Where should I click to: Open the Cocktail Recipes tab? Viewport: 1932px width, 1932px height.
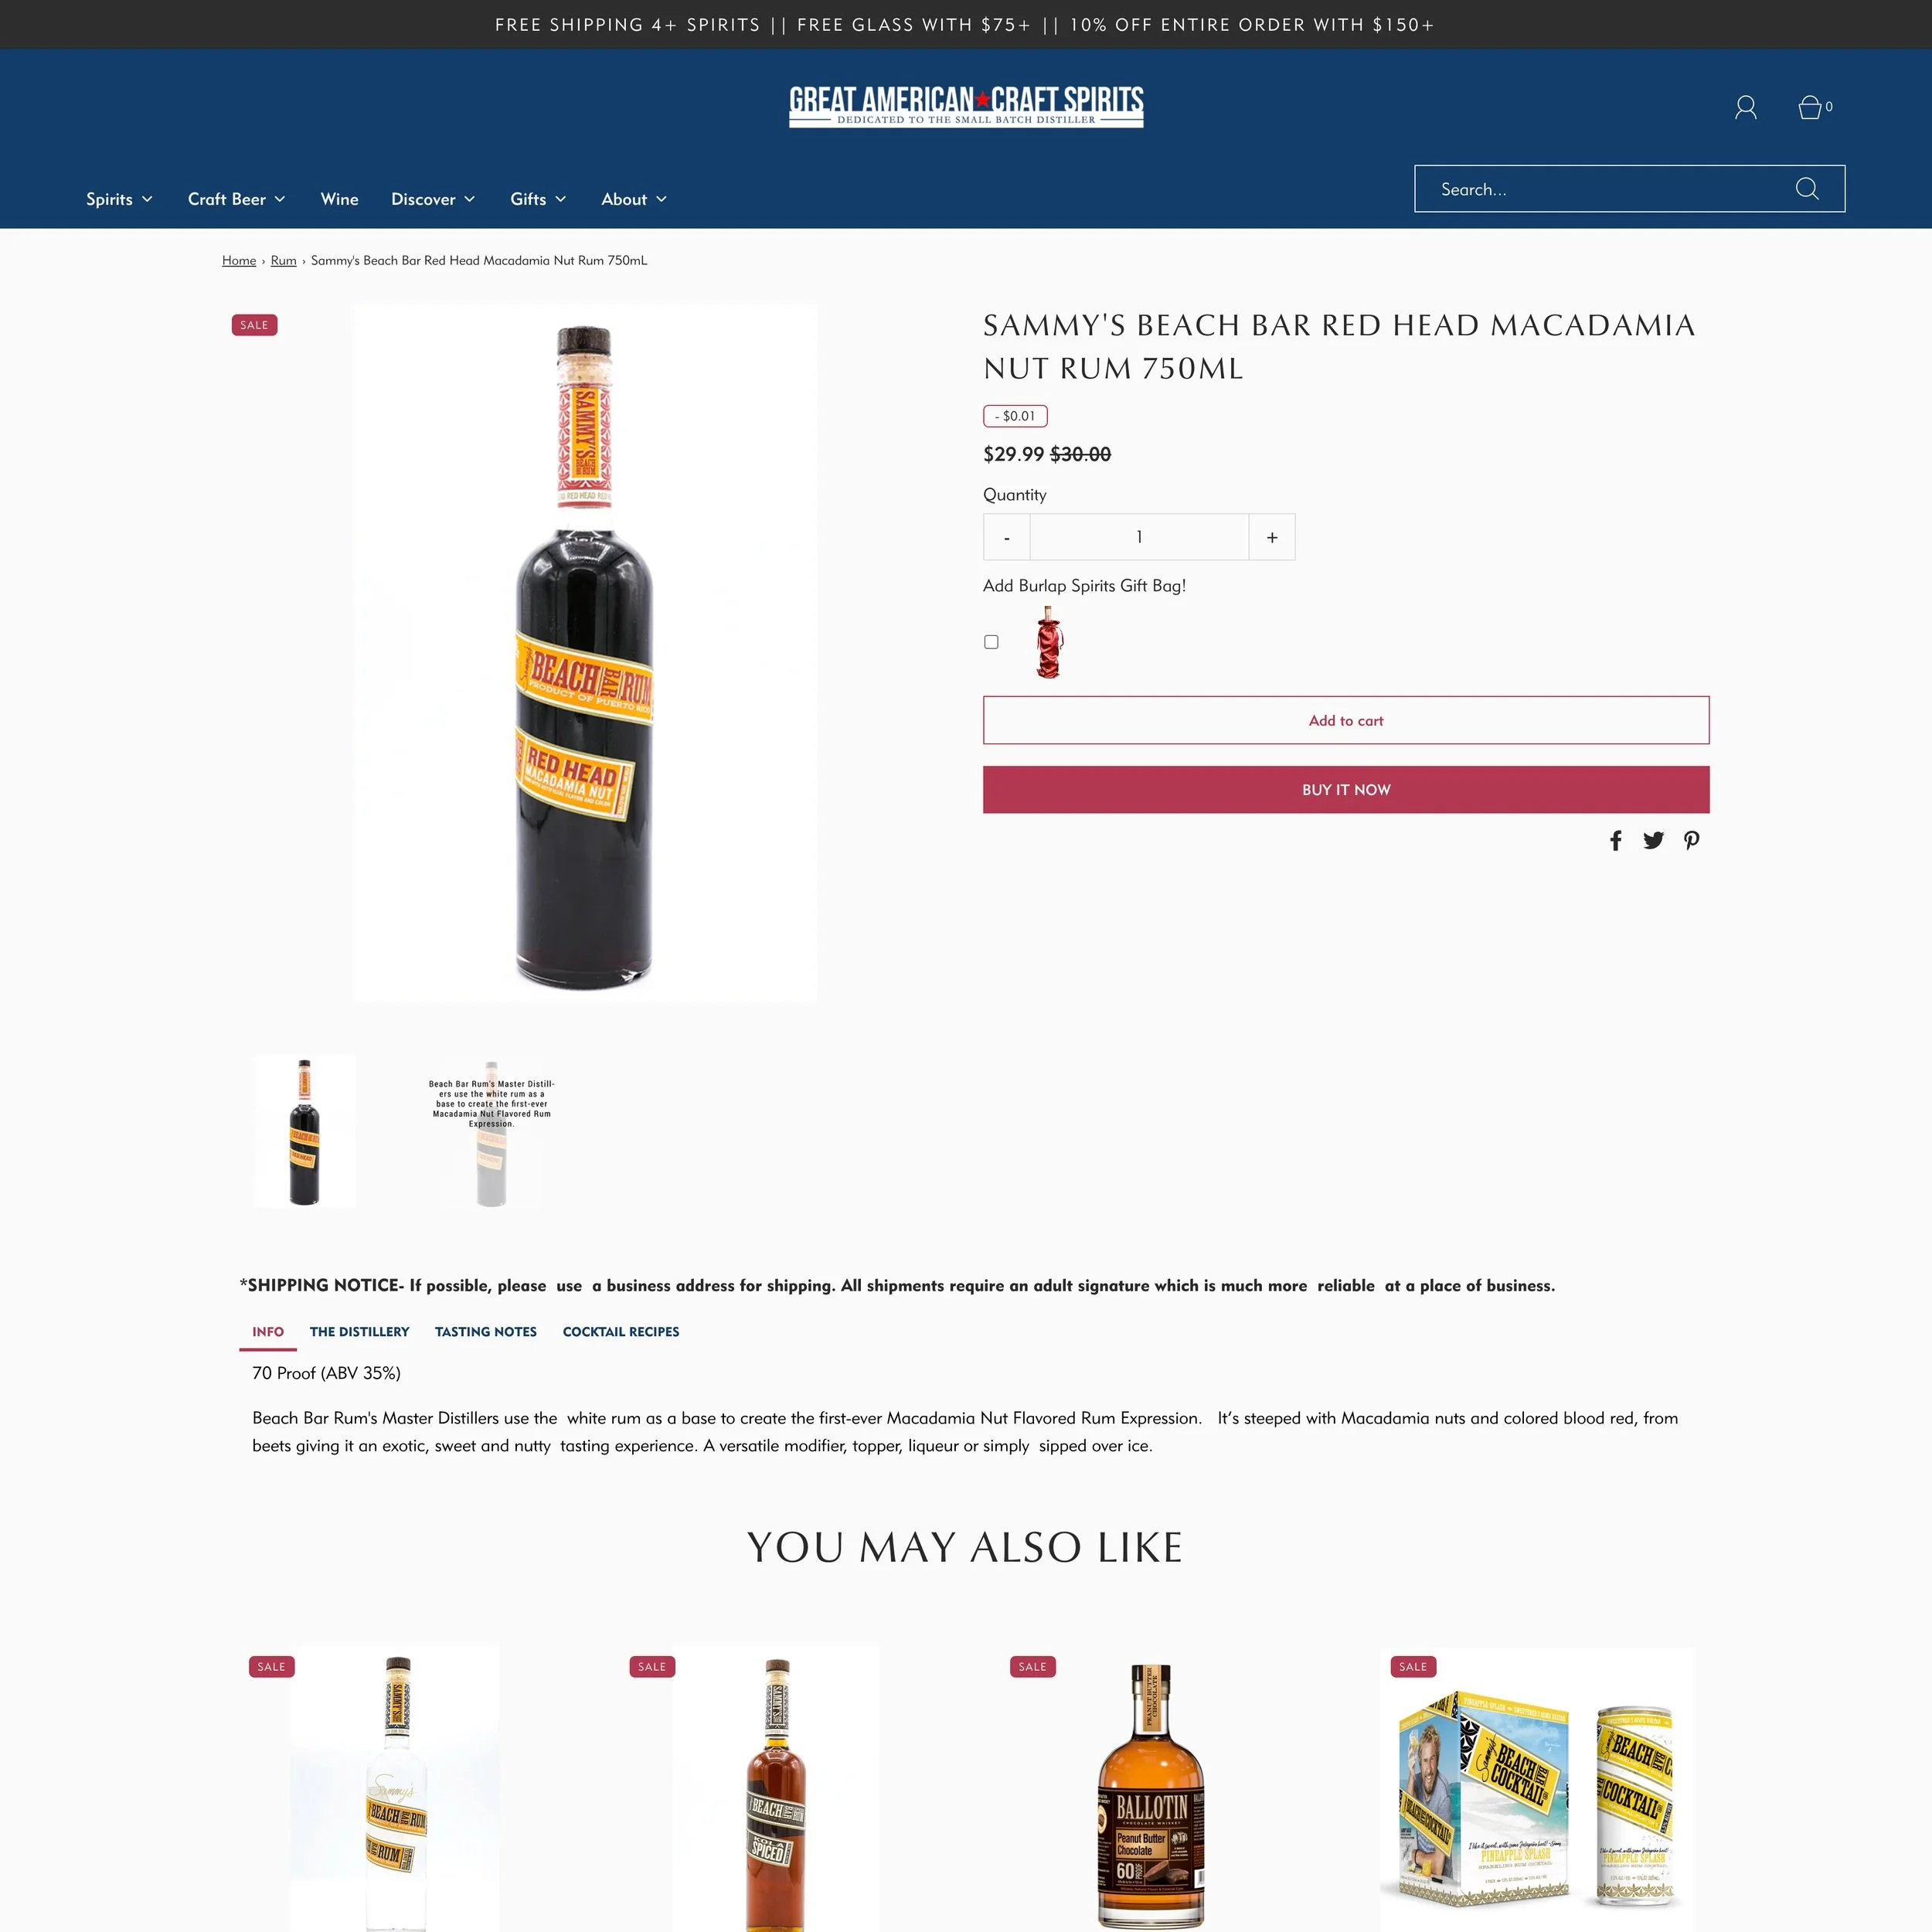(x=621, y=1331)
